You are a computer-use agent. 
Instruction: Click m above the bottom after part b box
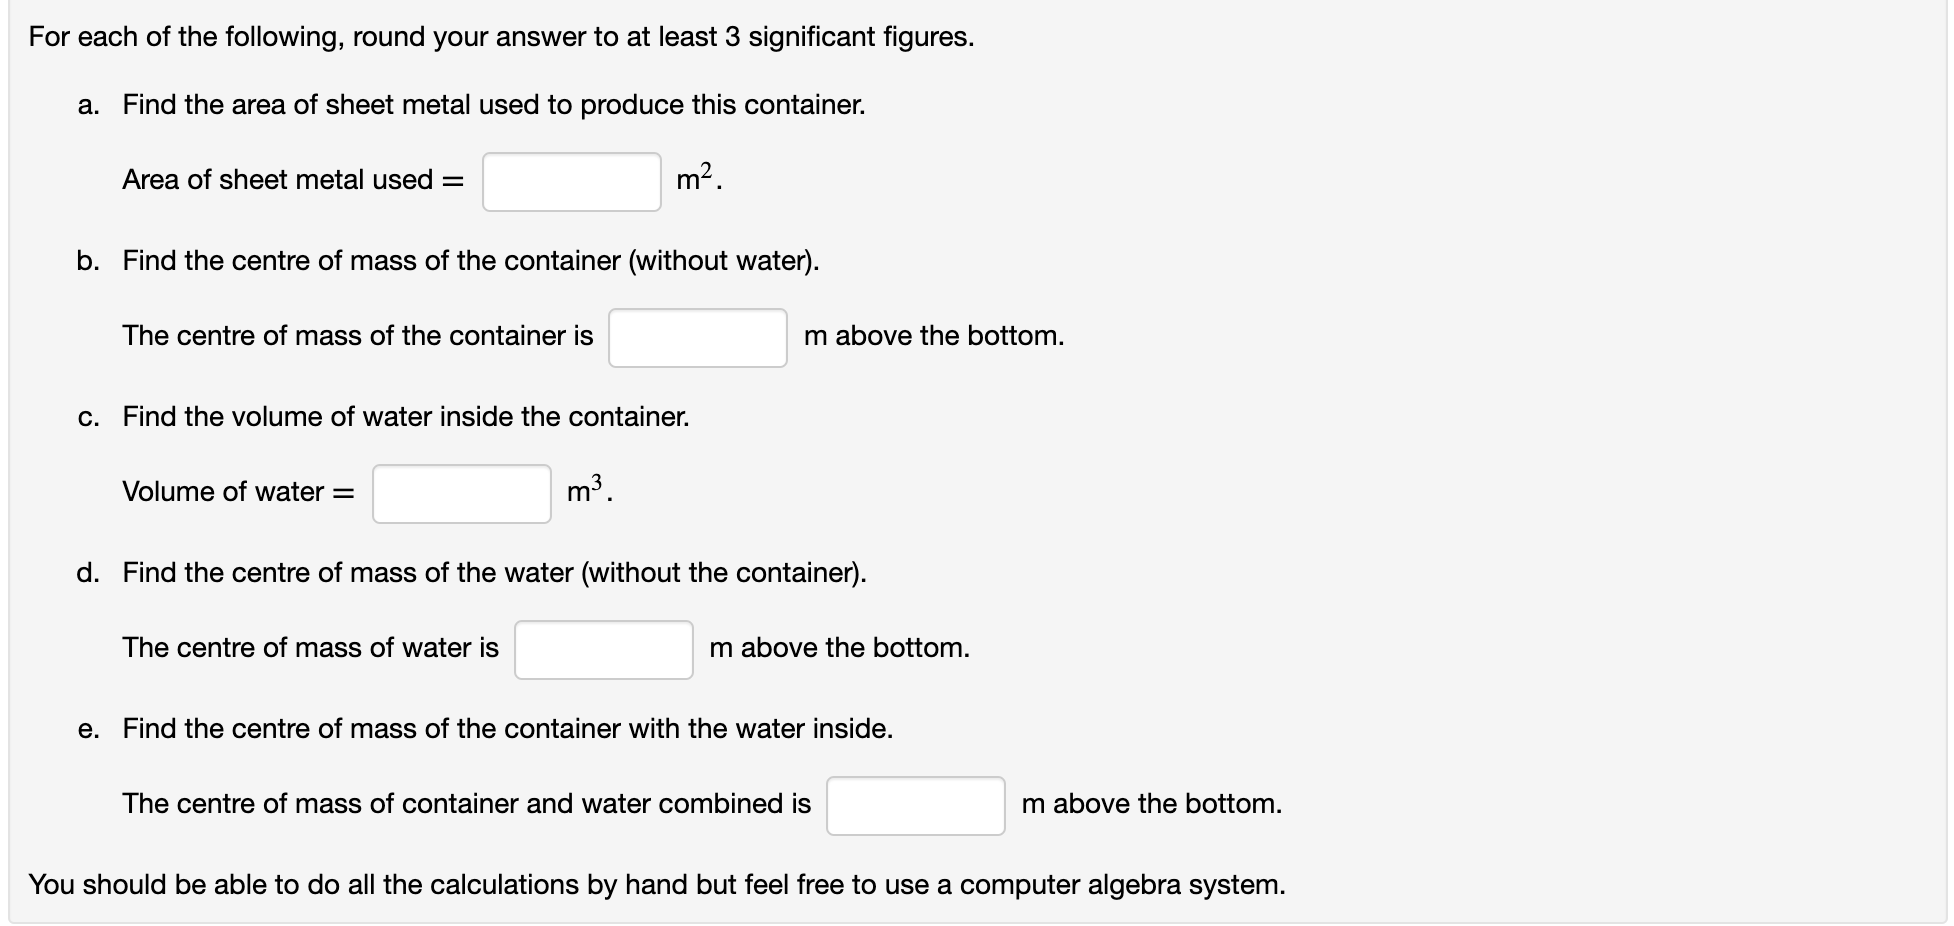(x=932, y=336)
